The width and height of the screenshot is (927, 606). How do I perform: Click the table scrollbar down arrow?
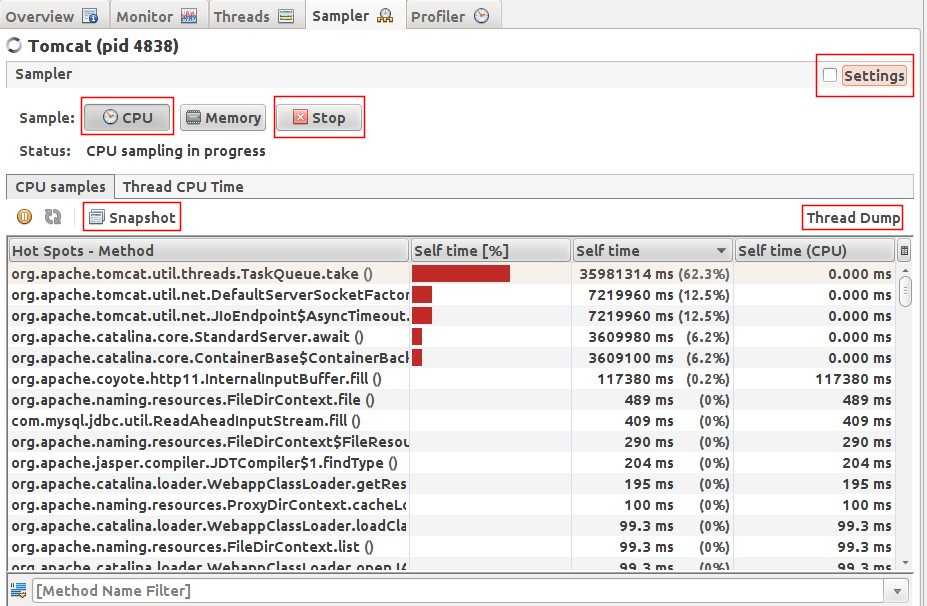pyautogui.click(x=905, y=563)
